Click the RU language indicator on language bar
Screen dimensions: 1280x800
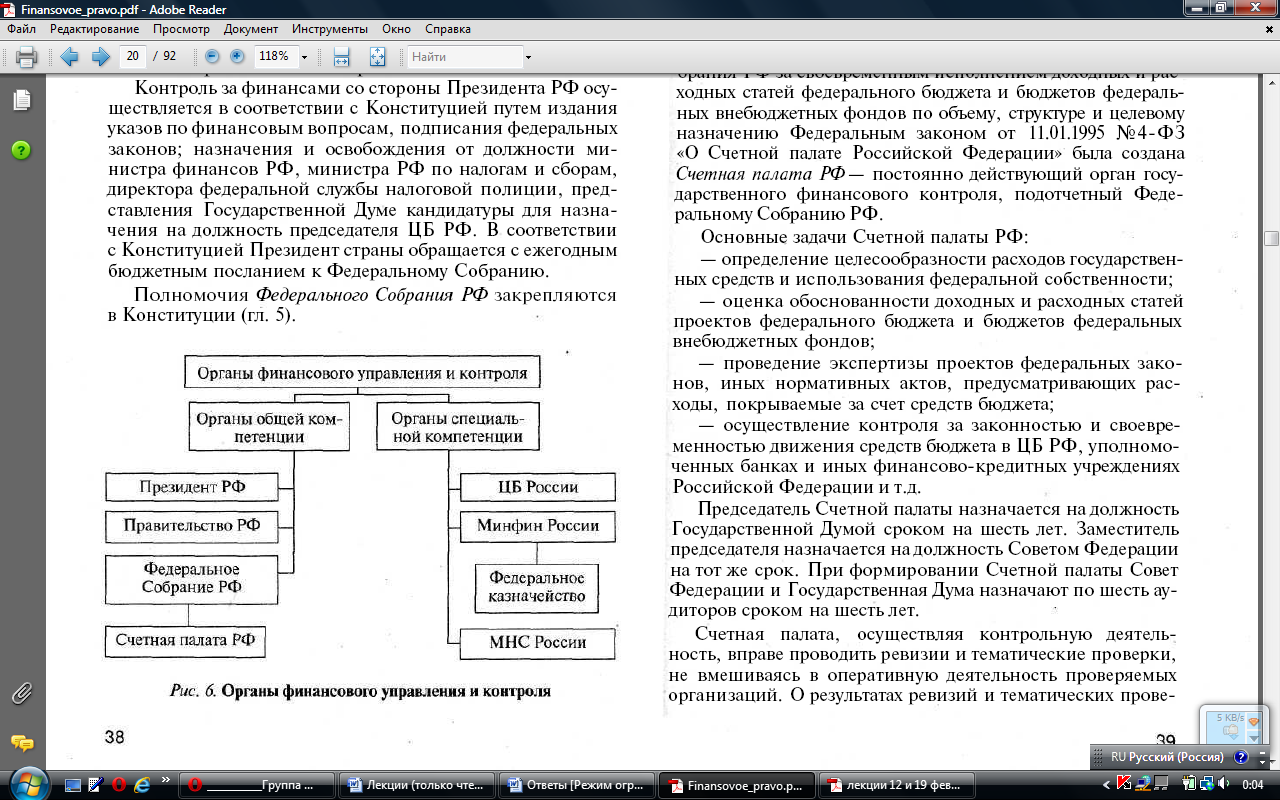[1118, 758]
